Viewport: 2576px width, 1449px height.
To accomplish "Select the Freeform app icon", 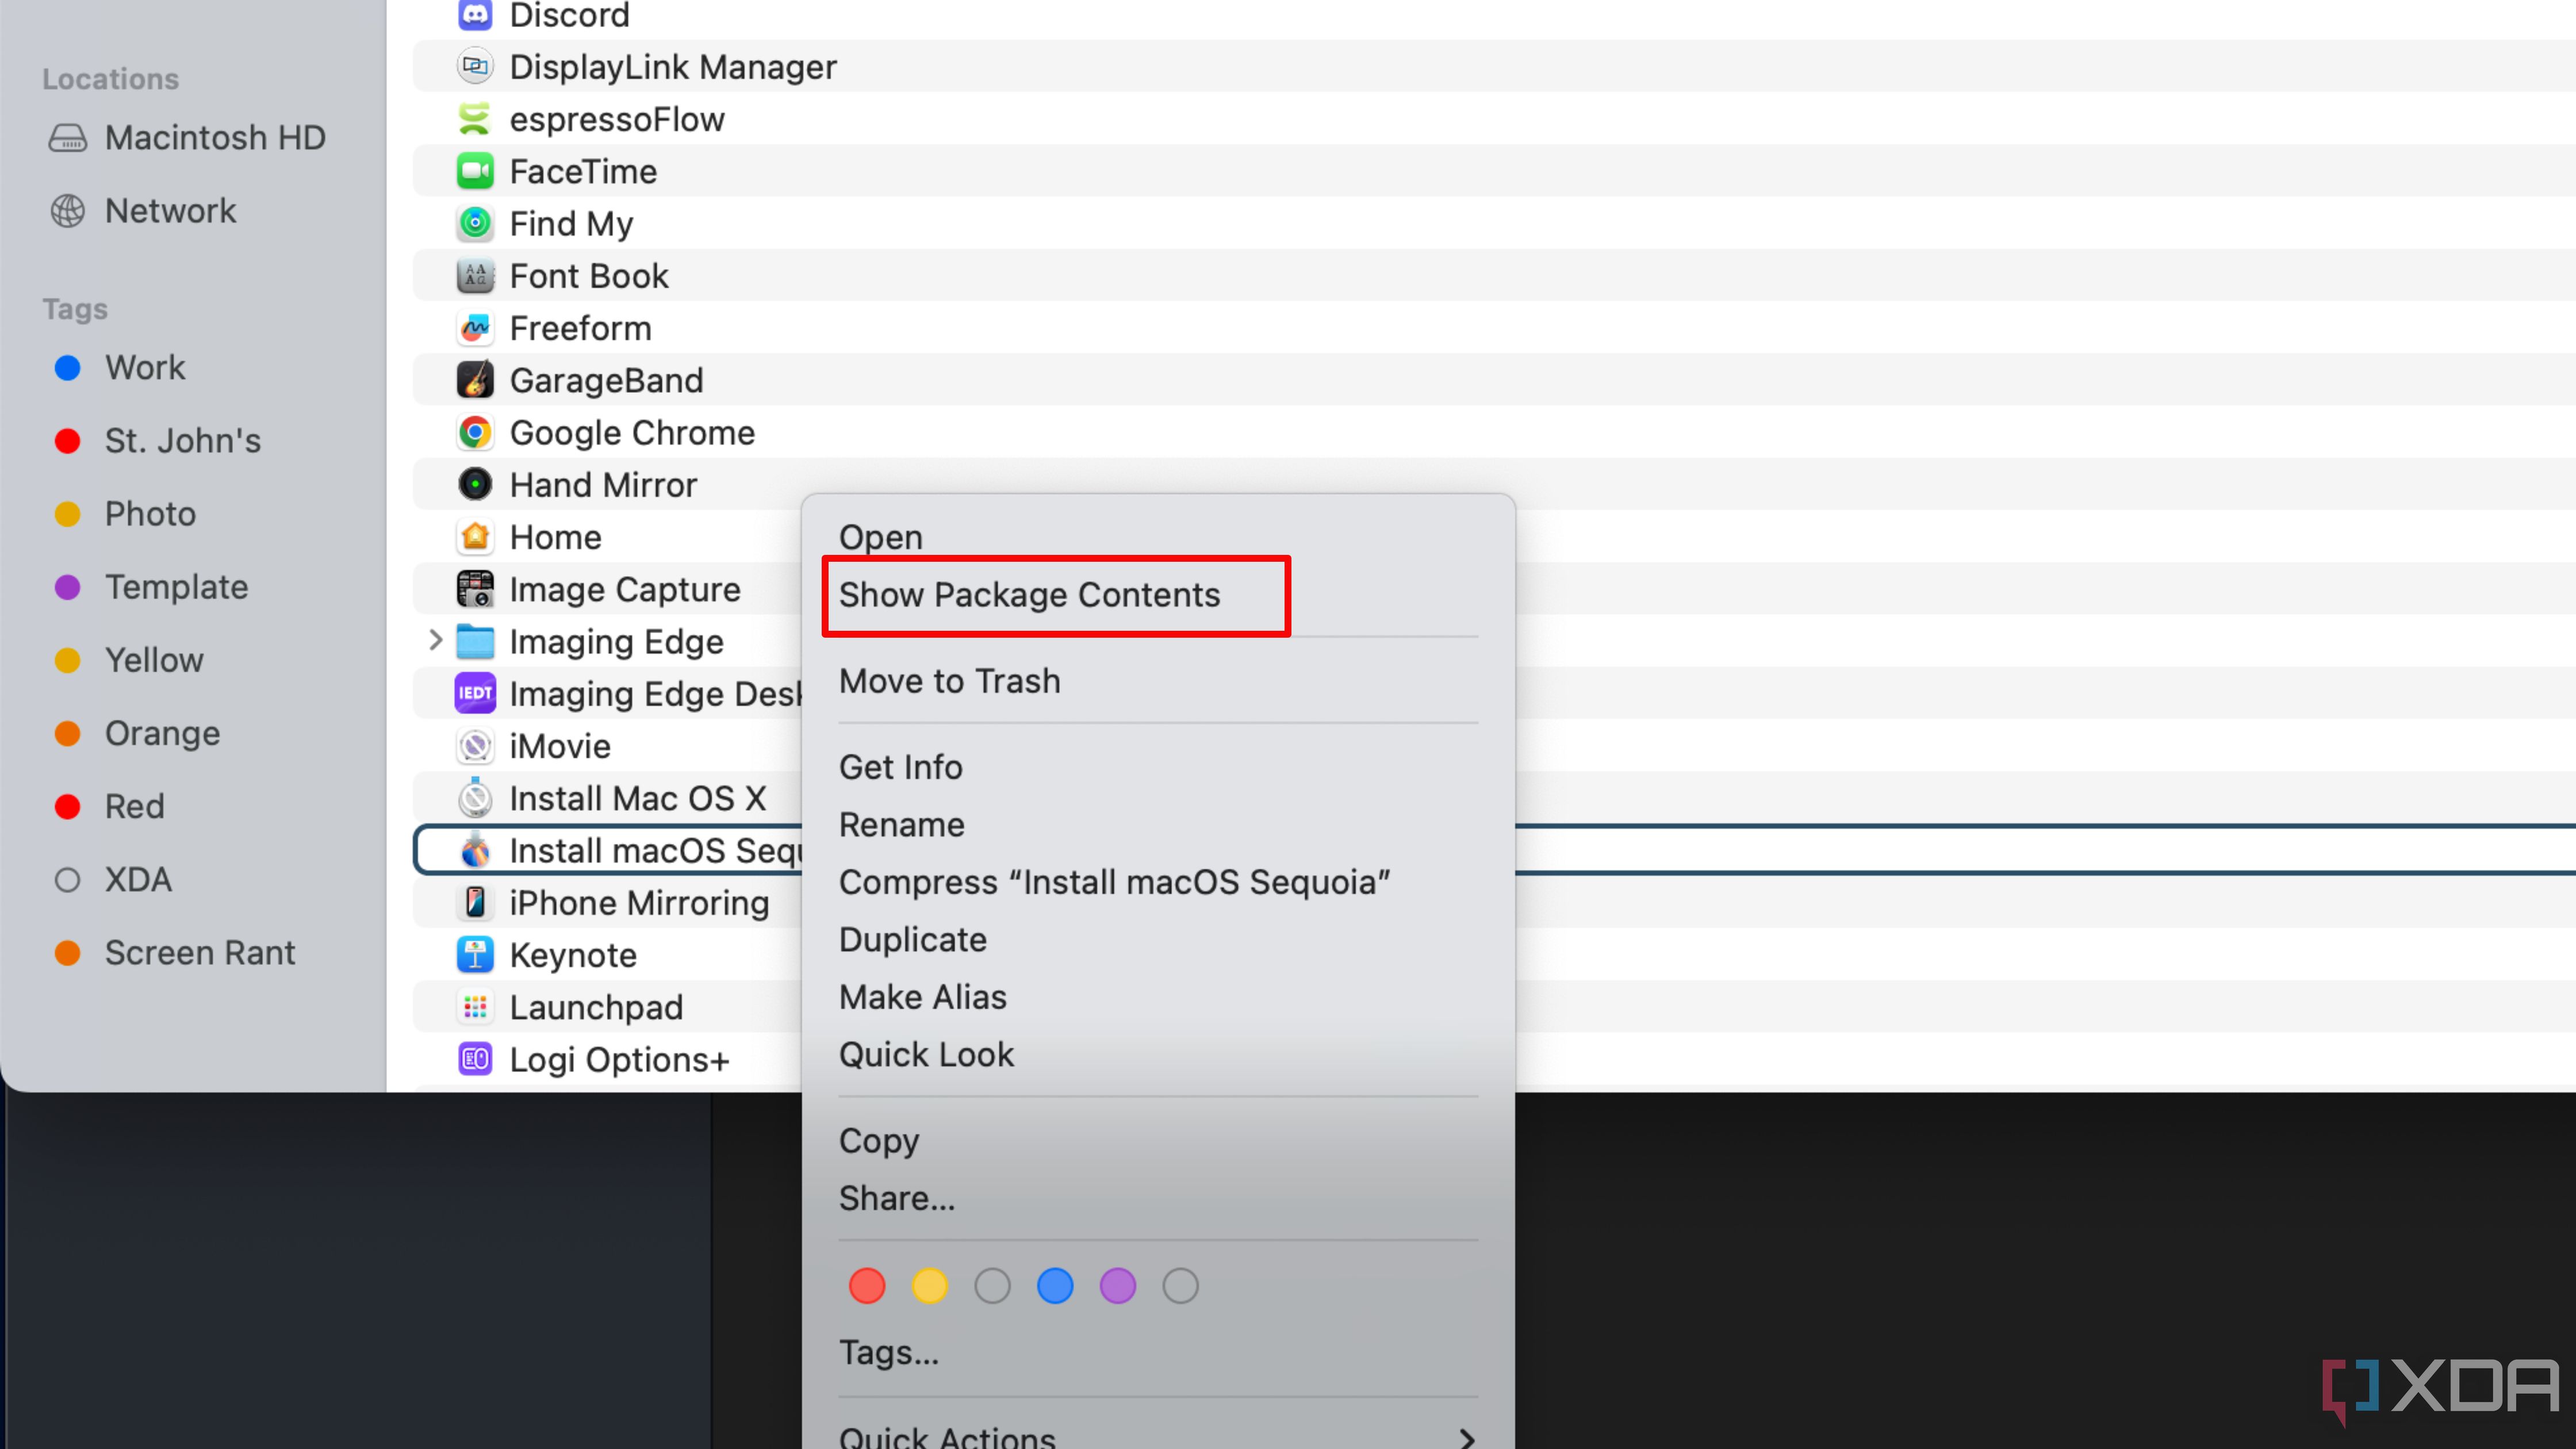I will 475,328.
